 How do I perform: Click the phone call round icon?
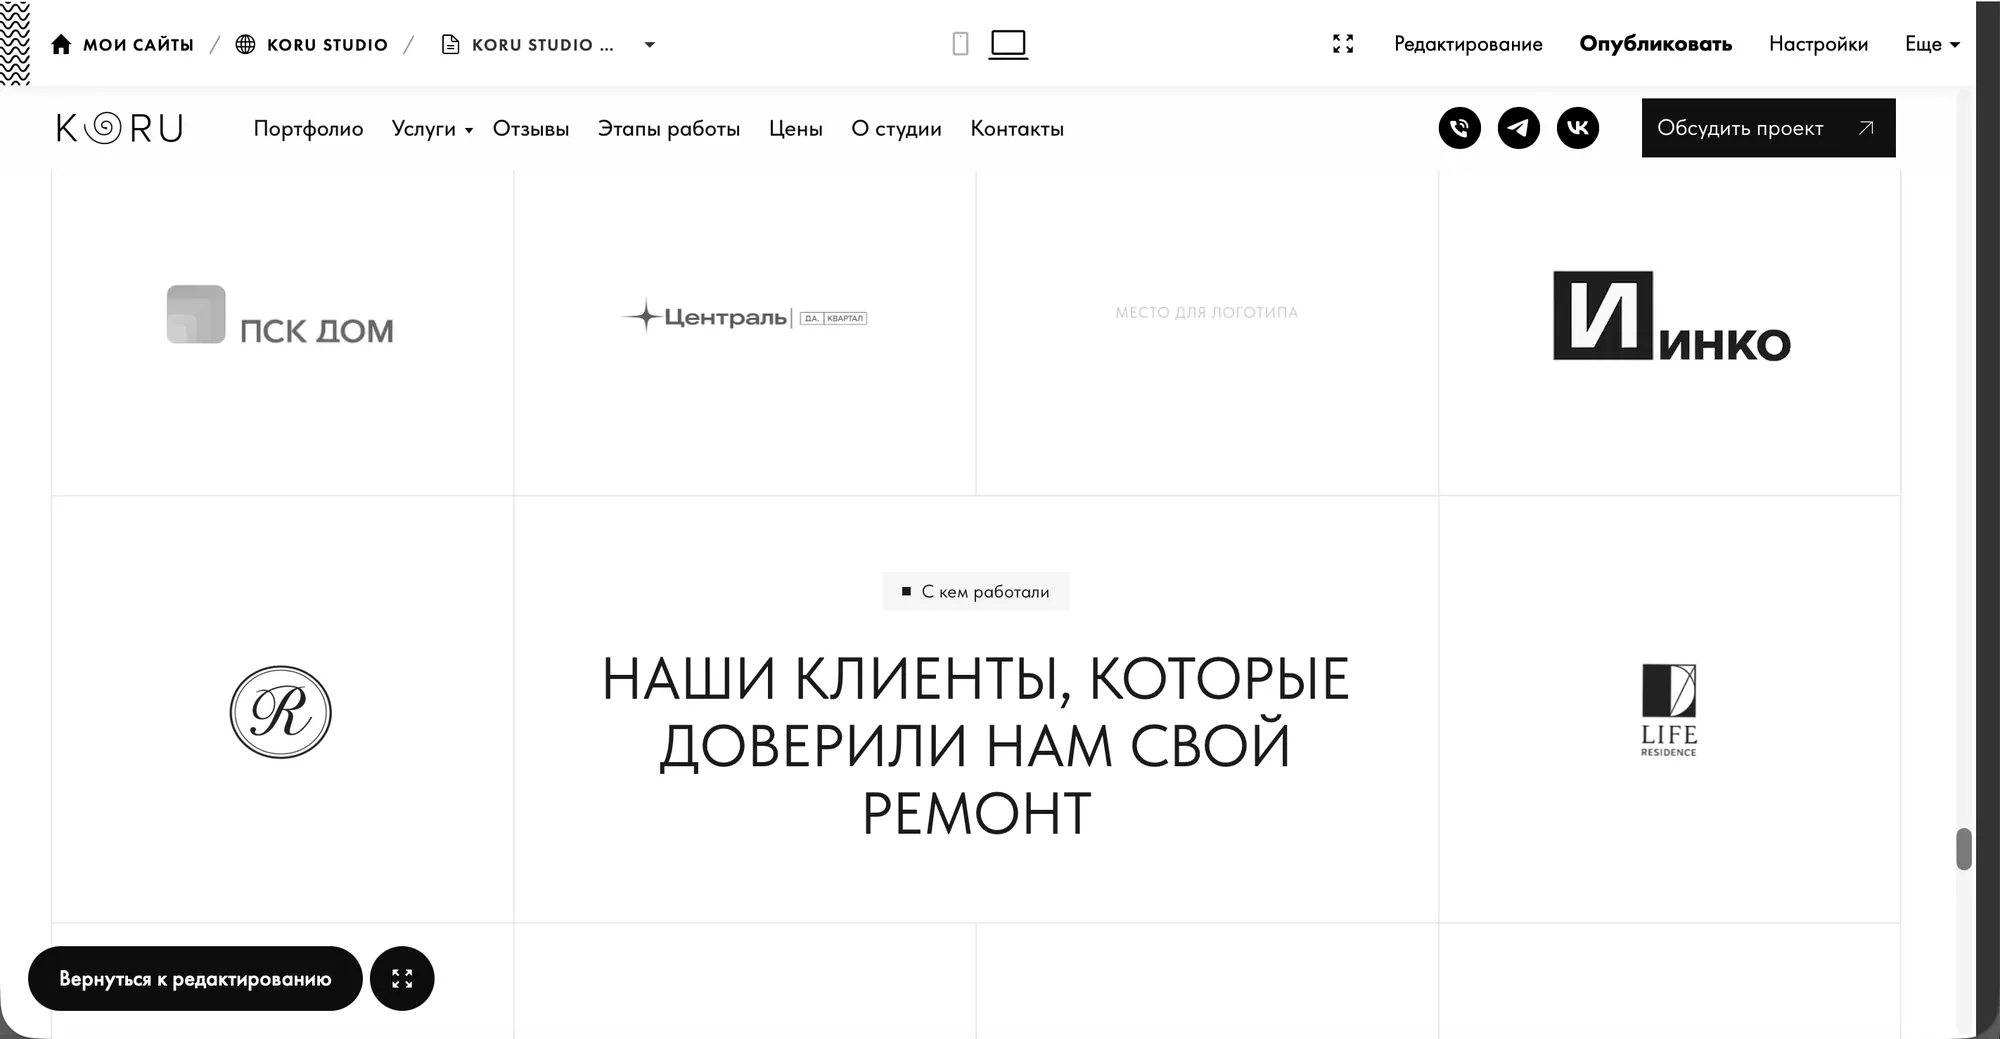tap(1460, 128)
